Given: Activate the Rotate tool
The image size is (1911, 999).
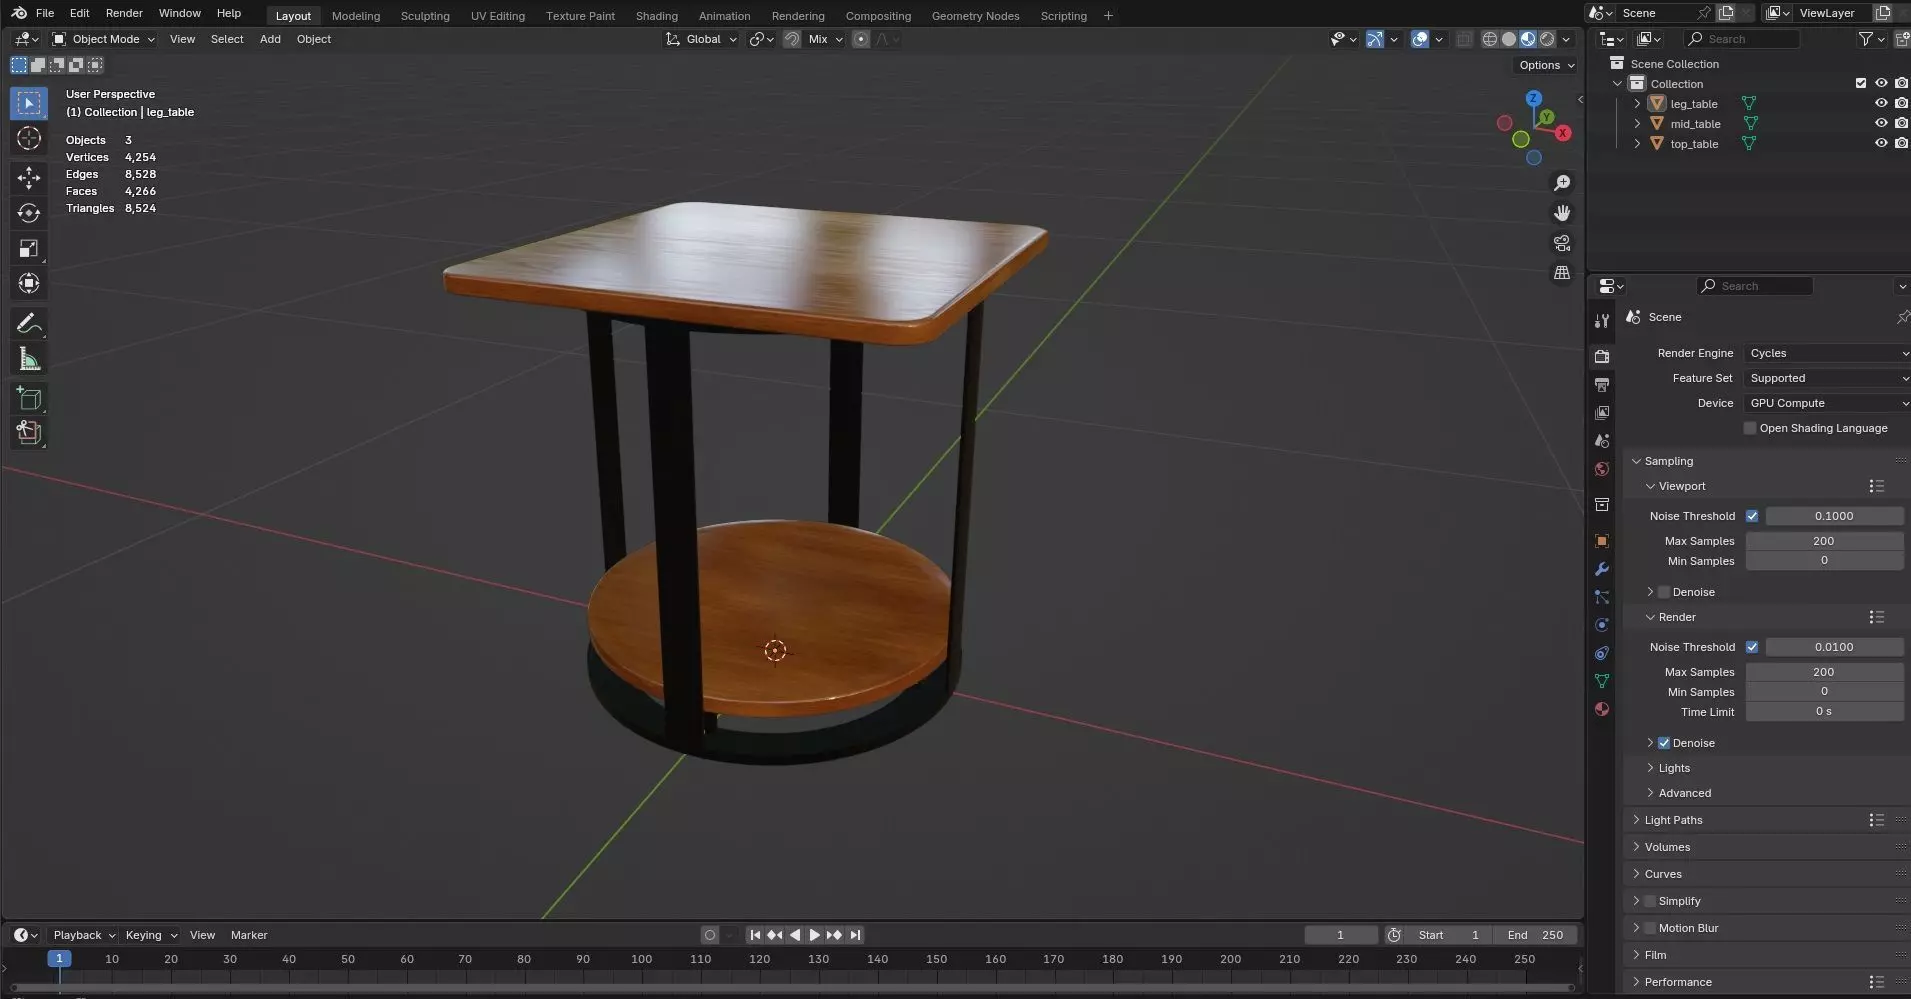Looking at the screenshot, I should pyautogui.click(x=29, y=213).
